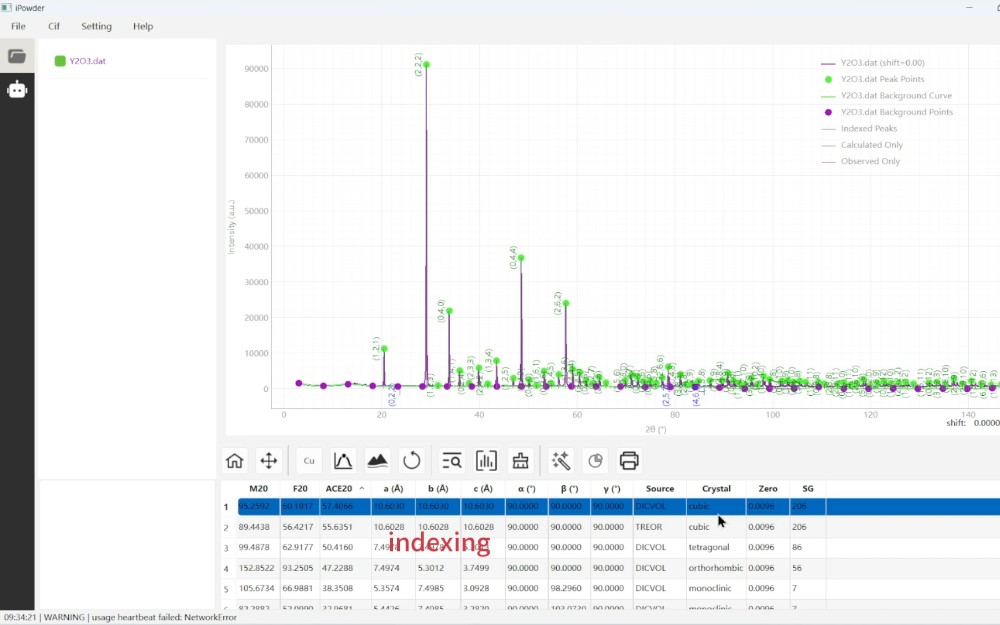Click SG value 86
Viewport: 1000px width, 625px height.
pyautogui.click(x=797, y=547)
